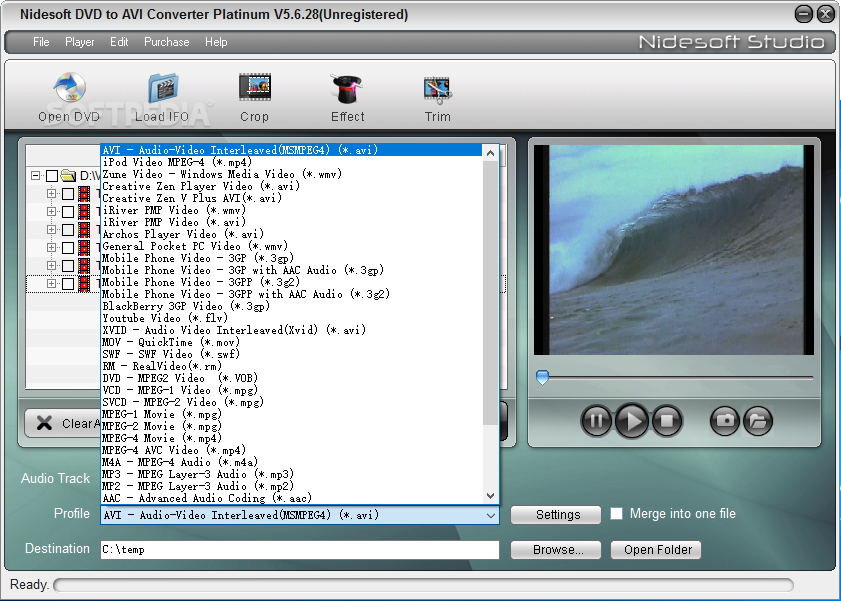Click the video preview image

674,250
